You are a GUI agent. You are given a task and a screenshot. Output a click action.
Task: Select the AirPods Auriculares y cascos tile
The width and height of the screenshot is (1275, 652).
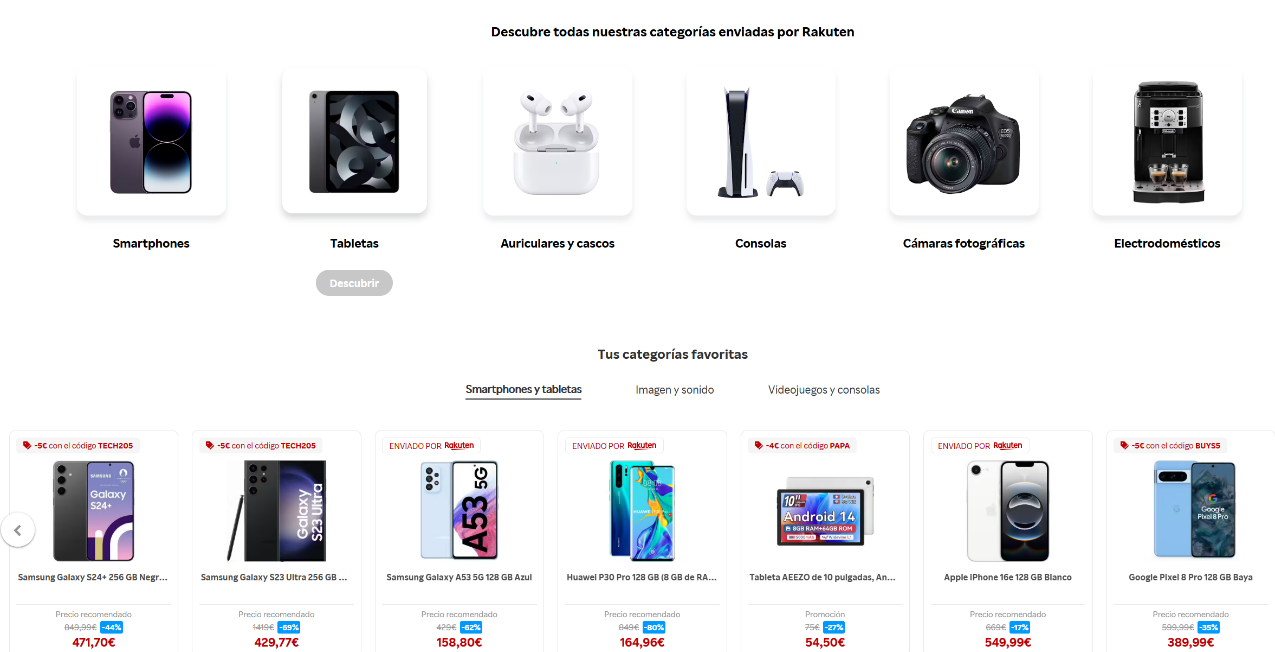click(557, 142)
